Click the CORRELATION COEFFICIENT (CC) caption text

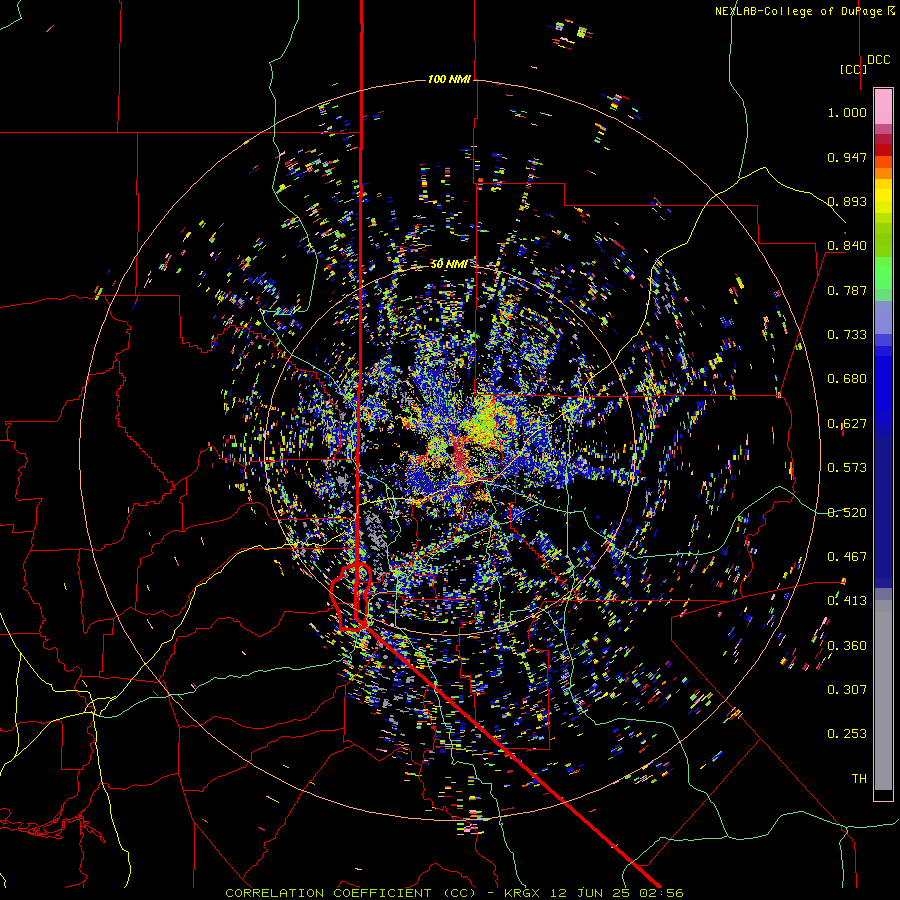pos(351,893)
